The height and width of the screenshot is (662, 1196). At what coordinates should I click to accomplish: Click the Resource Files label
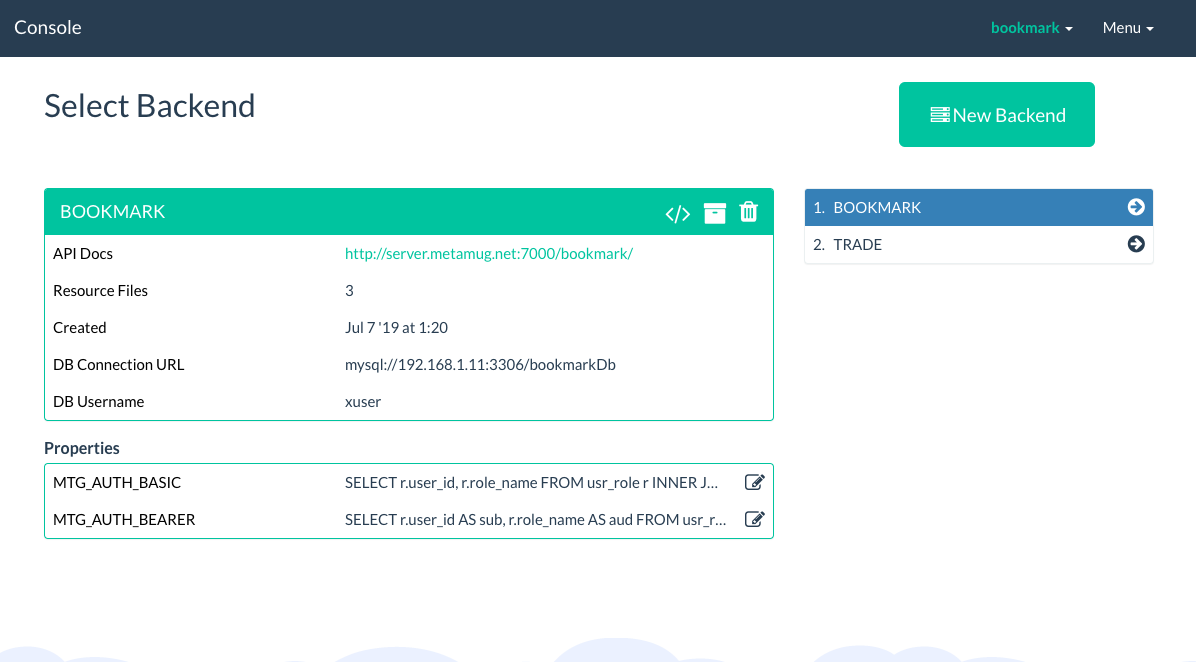(x=100, y=291)
